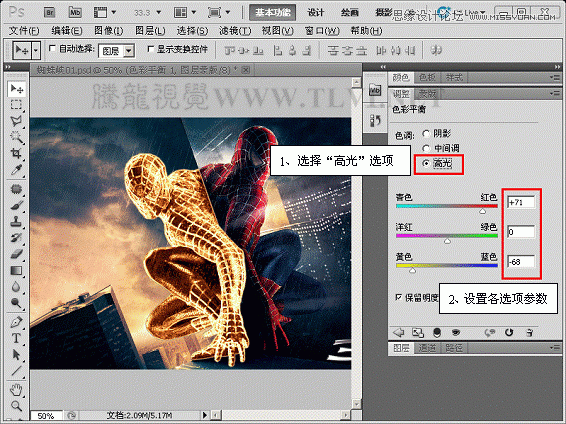Open the Layers panel flyout menu
Image resolution: width=566 pixels, height=424 pixels.
tap(554, 347)
